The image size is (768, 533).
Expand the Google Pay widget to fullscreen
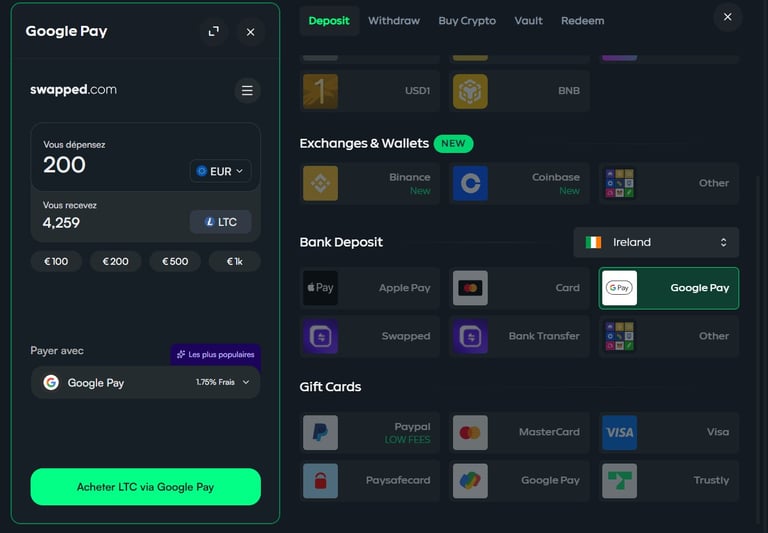pyautogui.click(x=214, y=31)
